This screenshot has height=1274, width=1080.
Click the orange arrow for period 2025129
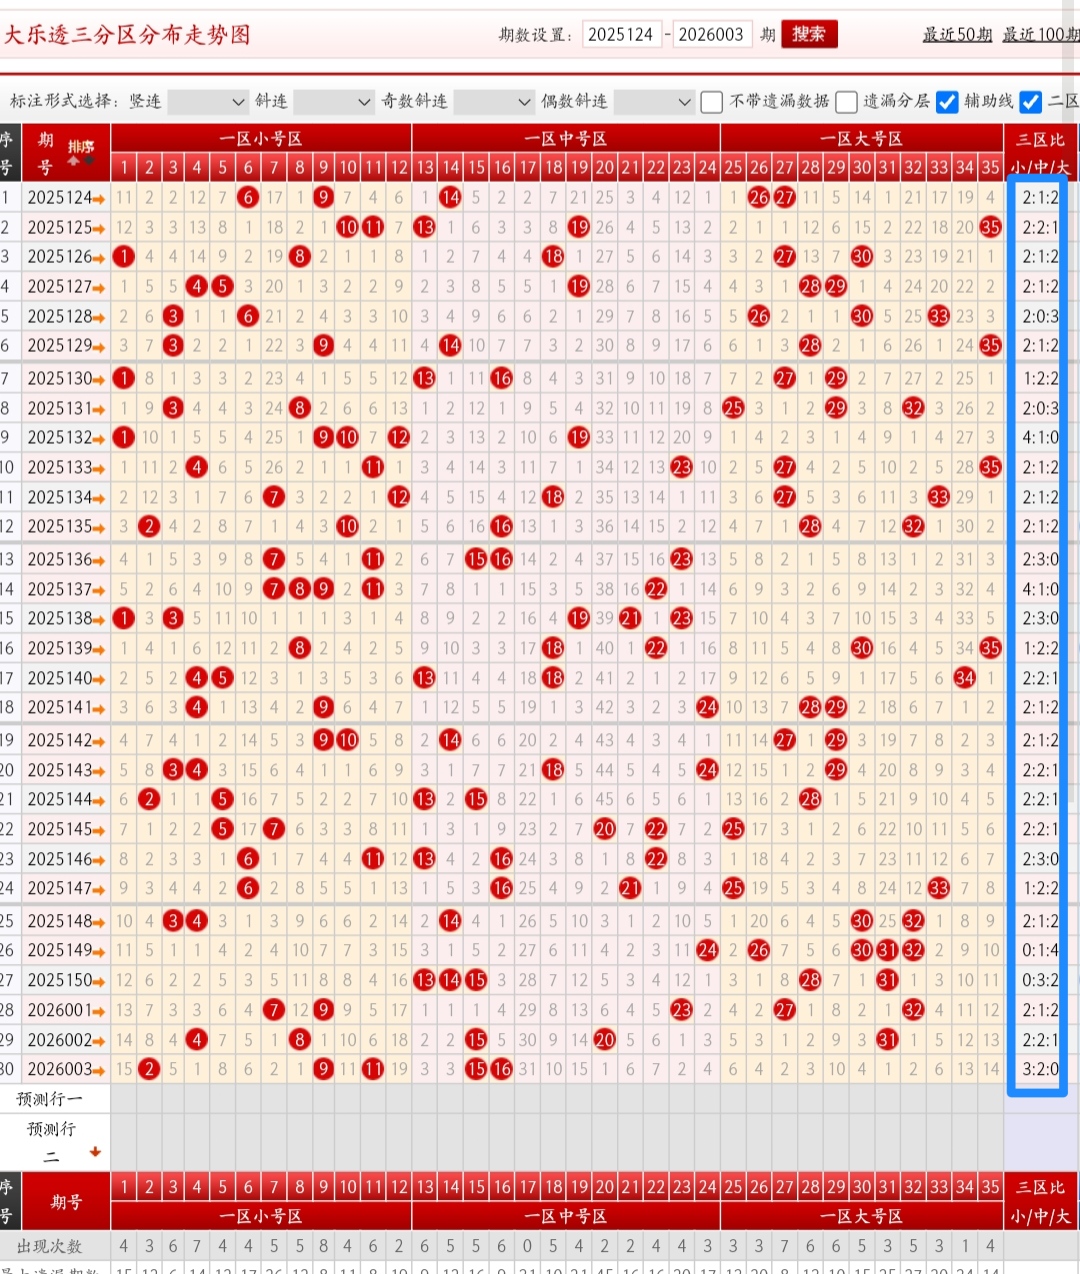click(x=99, y=346)
